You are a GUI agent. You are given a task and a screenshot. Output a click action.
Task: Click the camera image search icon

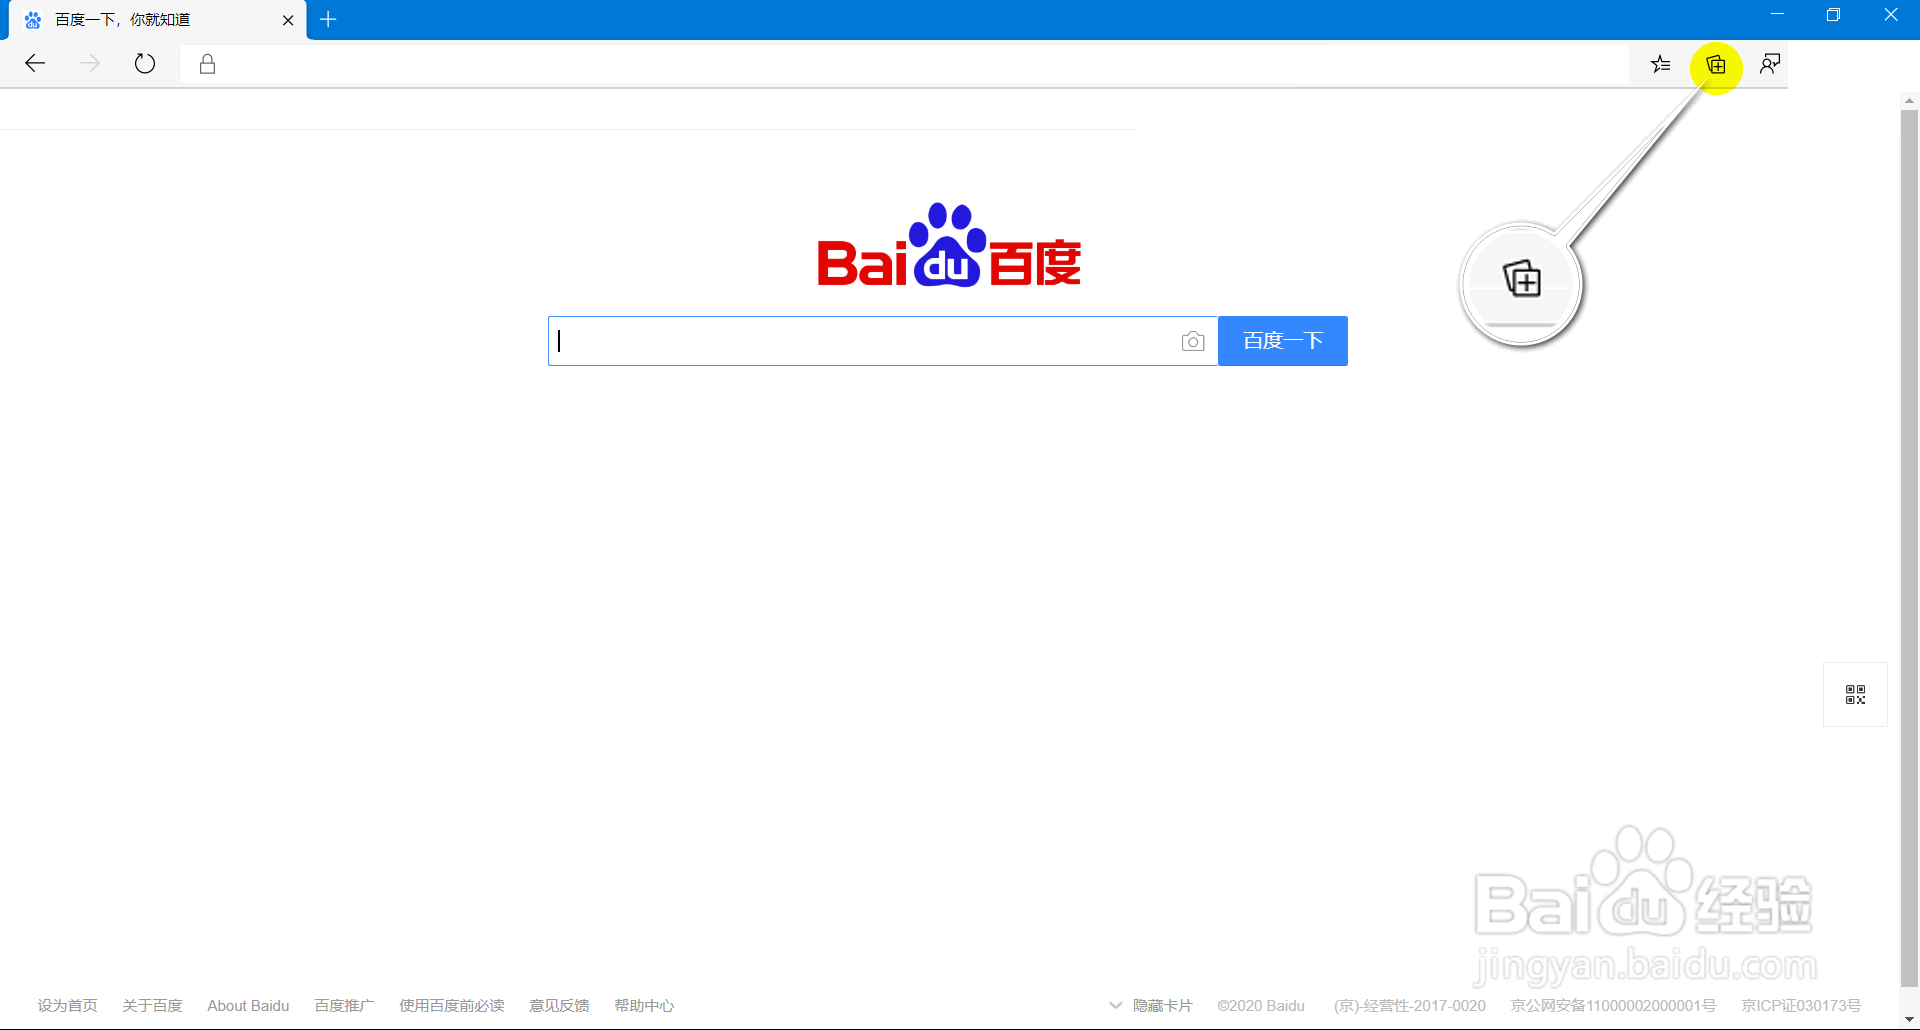(1193, 341)
